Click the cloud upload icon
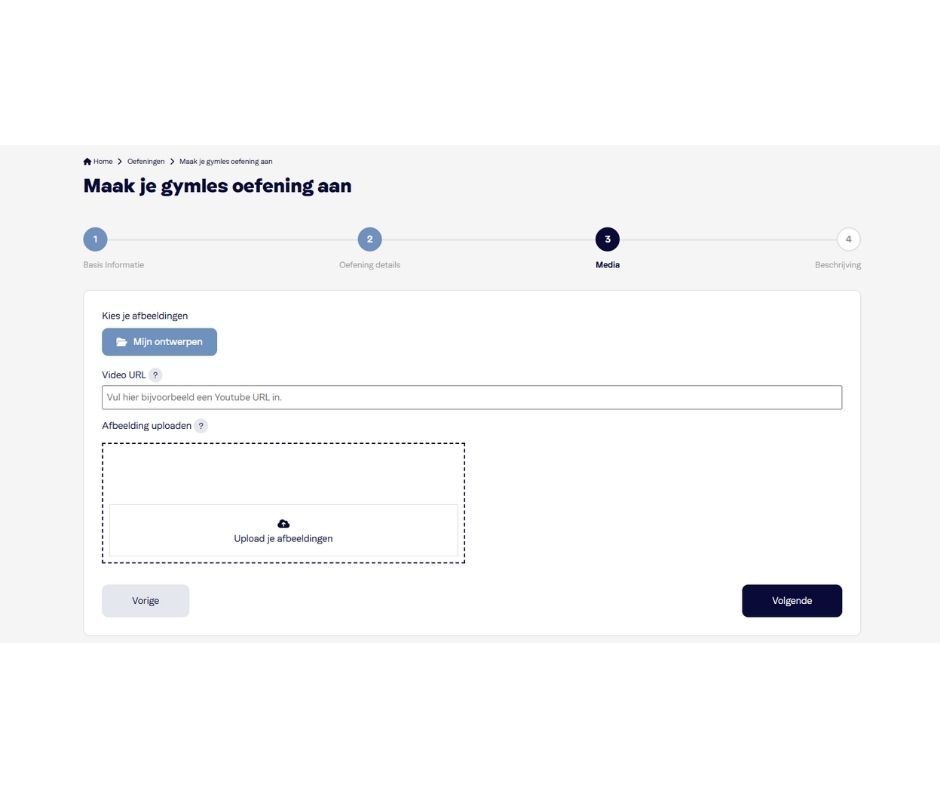Image resolution: width=940 pixels, height=788 pixels. pyautogui.click(x=284, y=524)
